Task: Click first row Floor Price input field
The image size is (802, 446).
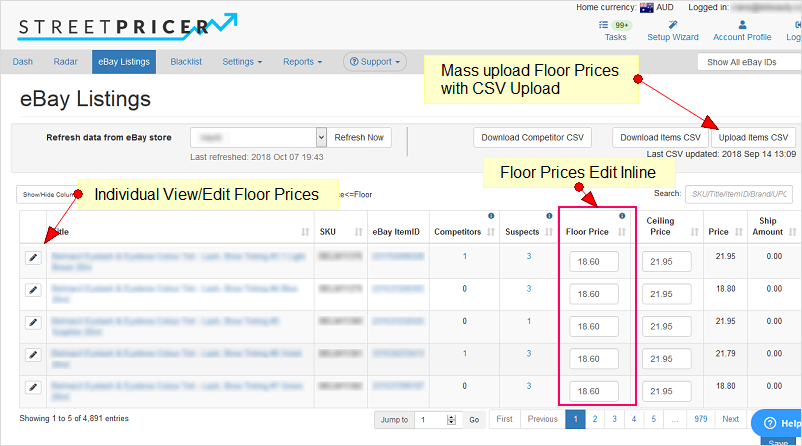Action: 594,262
